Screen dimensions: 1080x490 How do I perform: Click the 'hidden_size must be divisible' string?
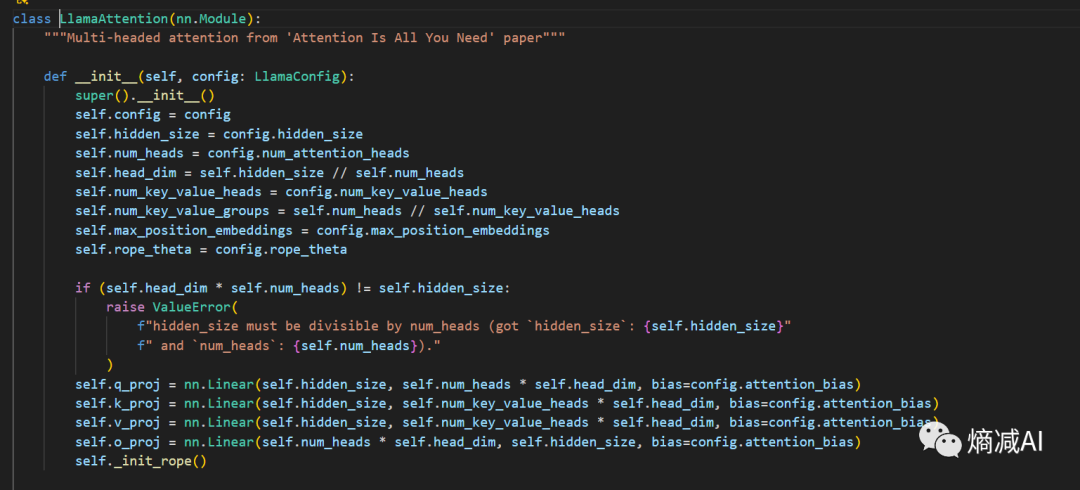(x=464, y=326)
